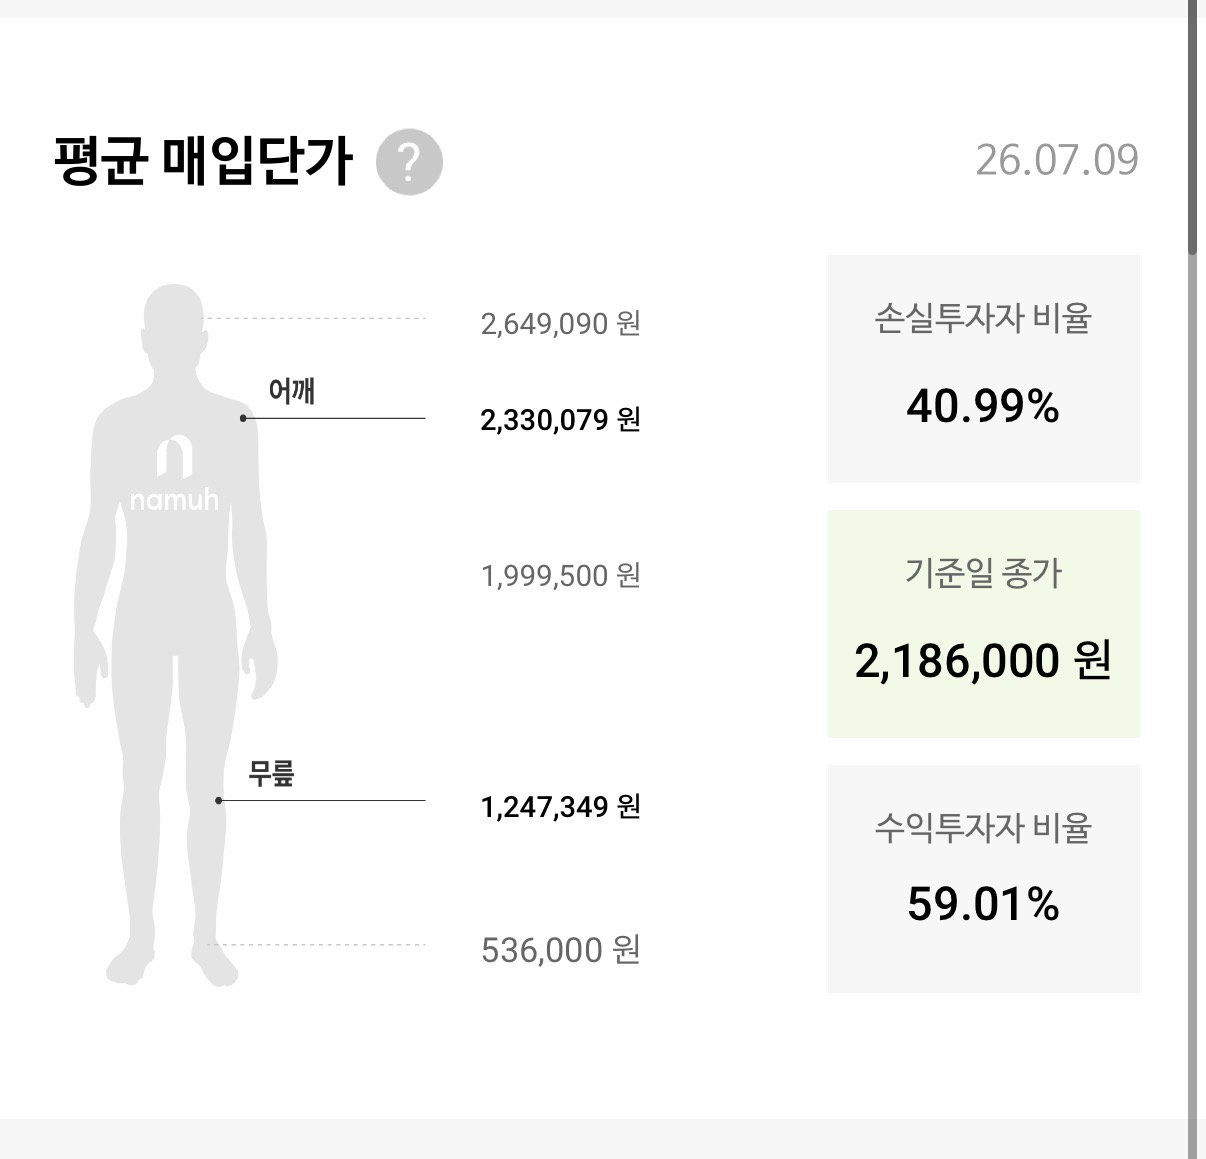The image size is (1206, 1159).
Task: Click the 평균 매입단가 heading
Action: tap(203, 160)
